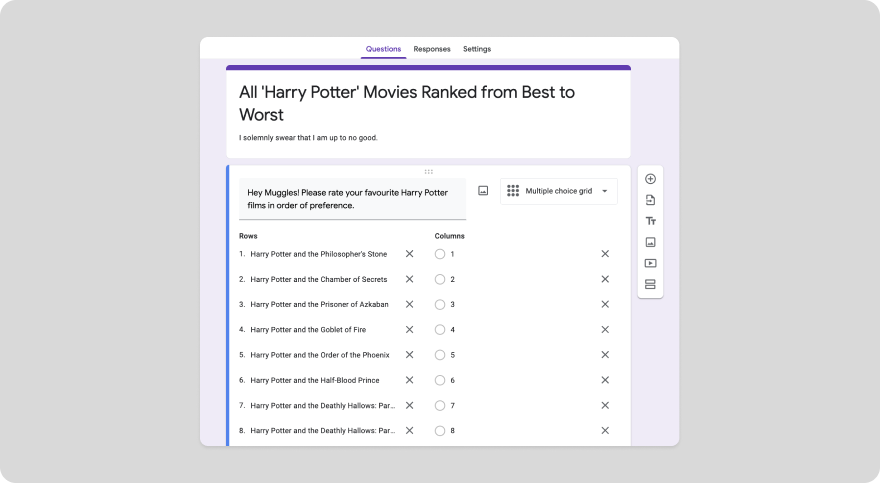Edit row text 'Order of the Phoenix'
Viewport: 880px width, 483px height.
tap(320, 355)
